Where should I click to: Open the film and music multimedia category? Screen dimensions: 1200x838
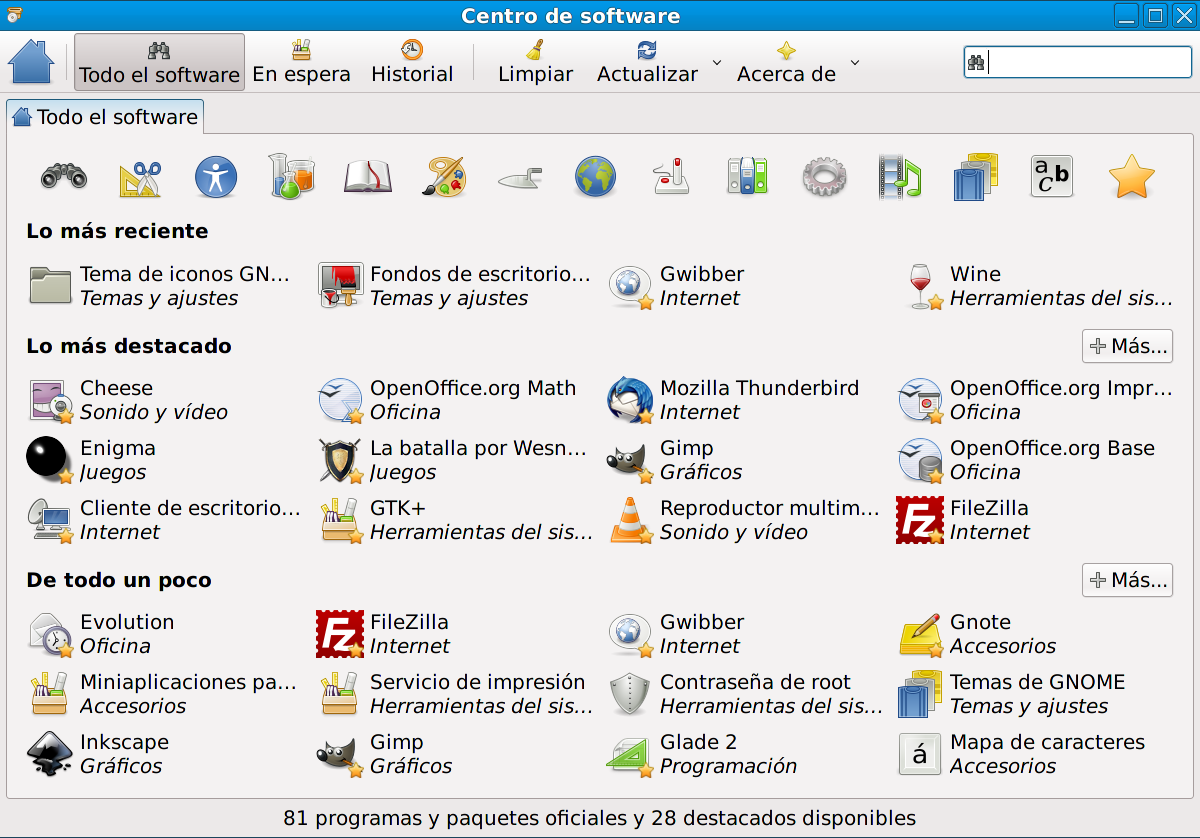[900, 177]
